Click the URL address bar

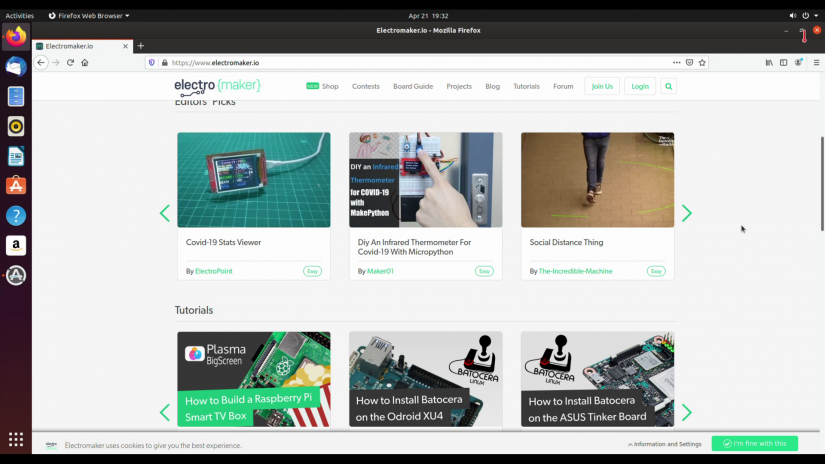400,62
